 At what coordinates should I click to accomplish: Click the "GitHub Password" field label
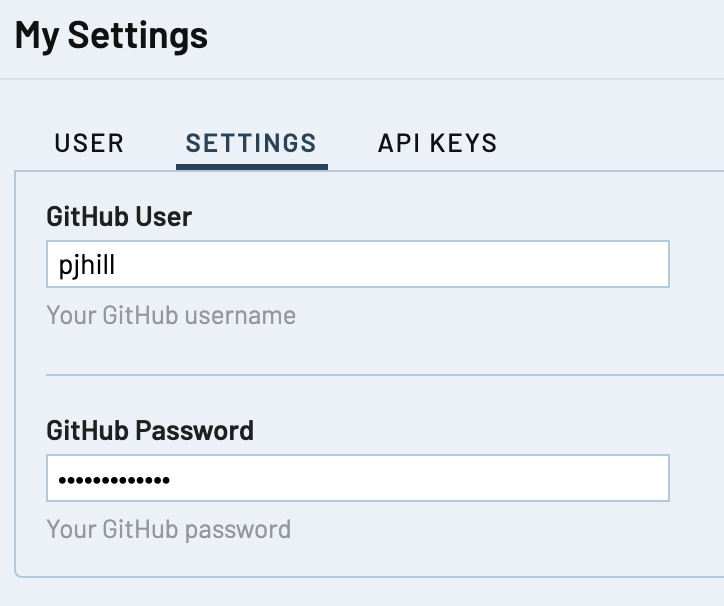pyautogui.click(x=150, y=431)
